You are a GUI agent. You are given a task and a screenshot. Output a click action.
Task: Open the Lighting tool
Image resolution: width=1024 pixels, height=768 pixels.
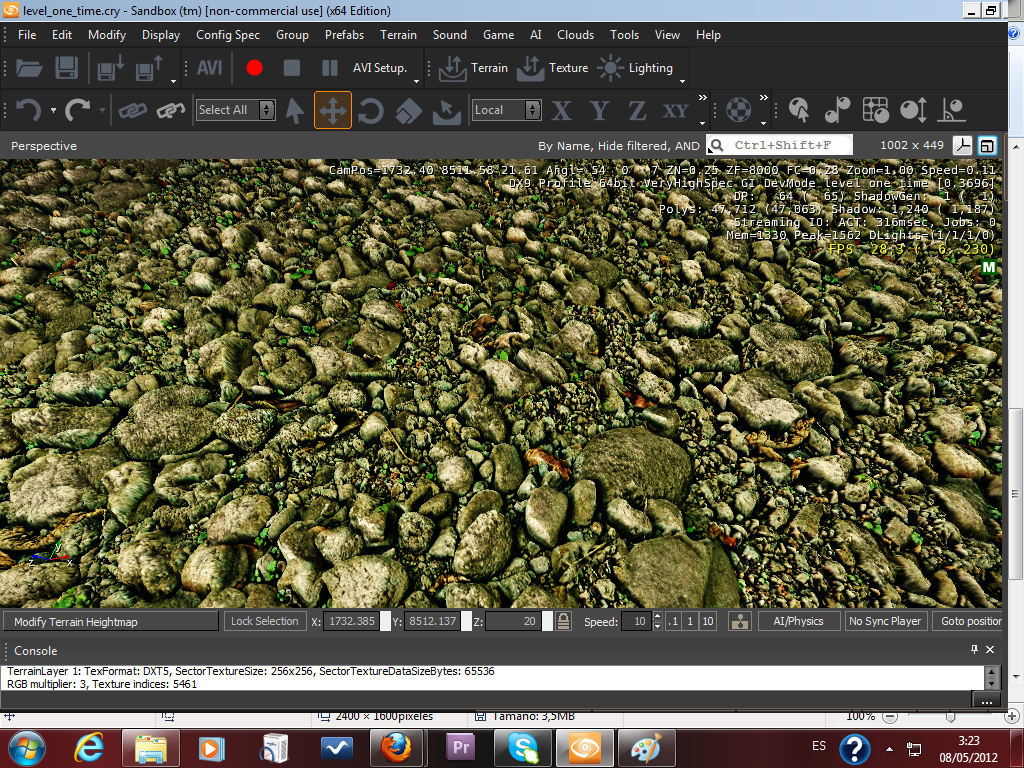click(636, 68)
